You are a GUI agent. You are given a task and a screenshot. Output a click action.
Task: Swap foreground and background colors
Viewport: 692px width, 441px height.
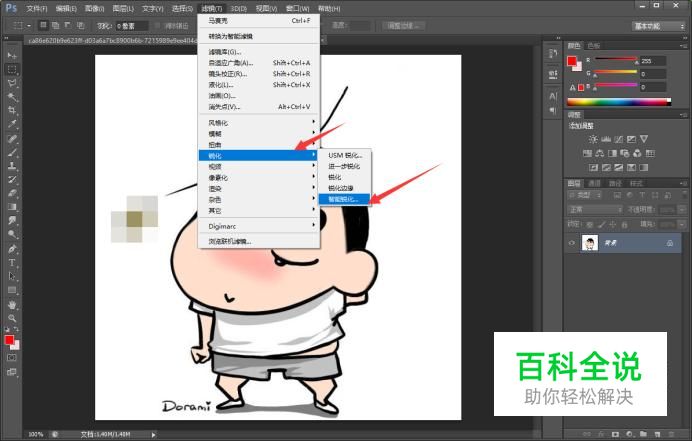(x=16, y=329)
